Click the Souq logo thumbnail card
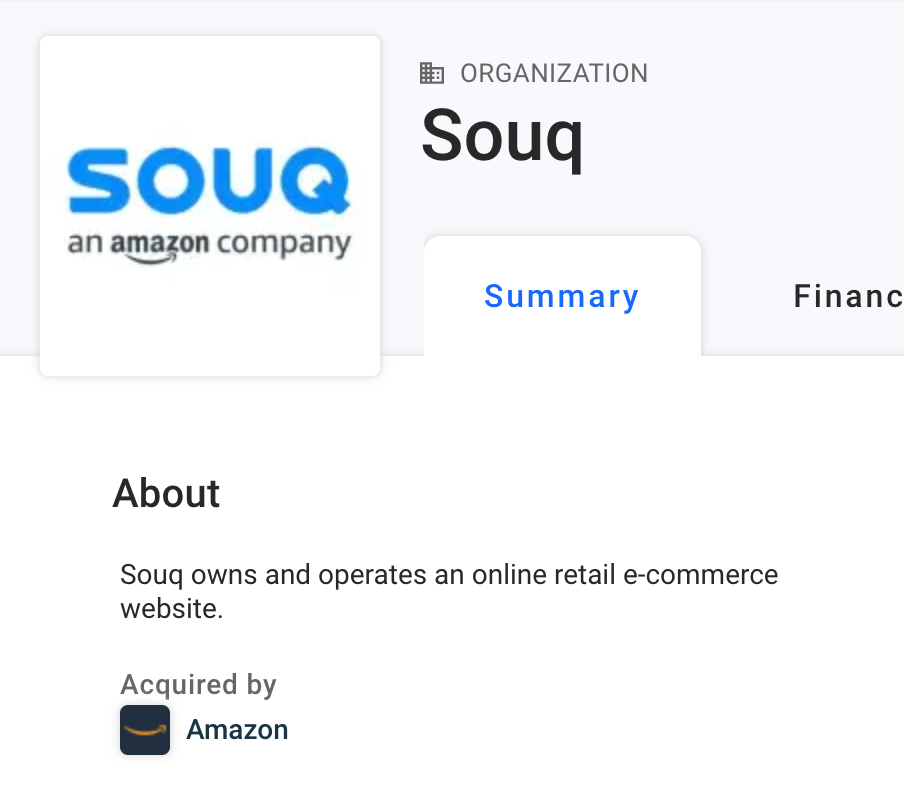The image size is (904, 790). click(210, 206)
